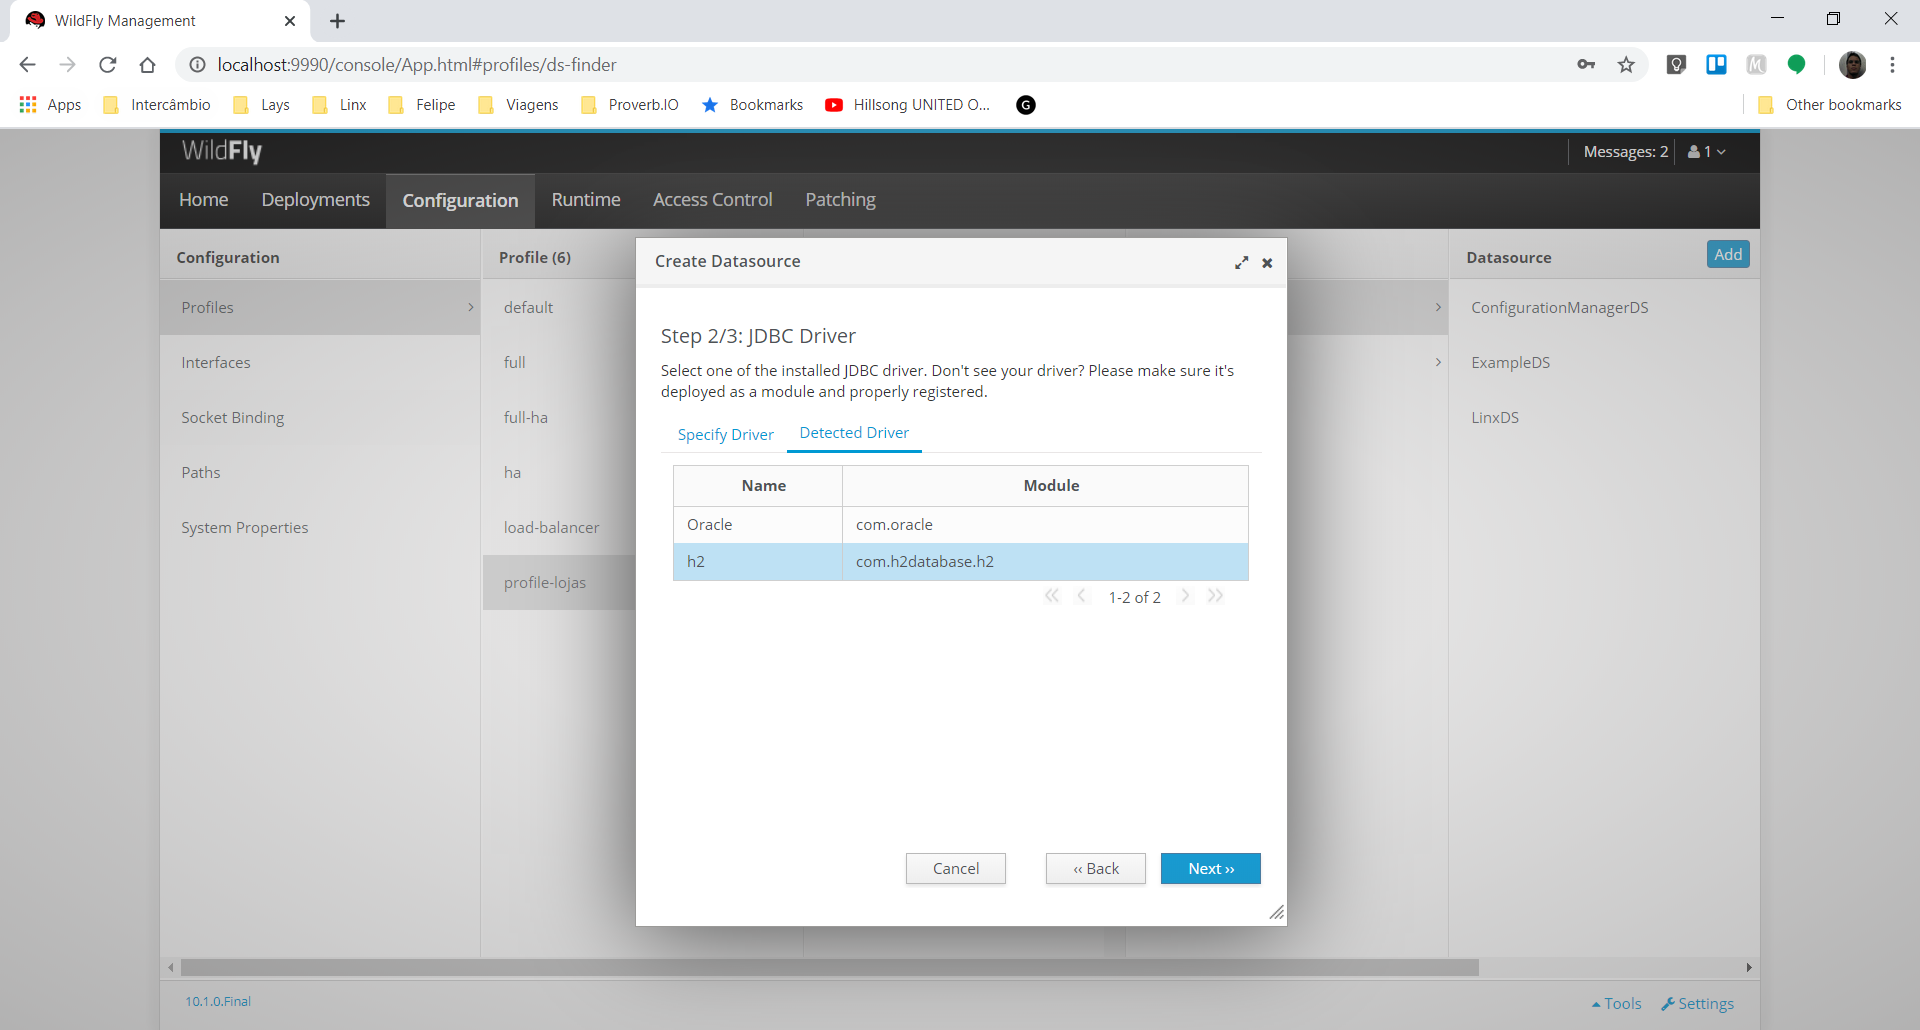Viewport: 1920px width, 1030px height.
Task: Open Settings in the footer
Action: tap(1698, 1004)
